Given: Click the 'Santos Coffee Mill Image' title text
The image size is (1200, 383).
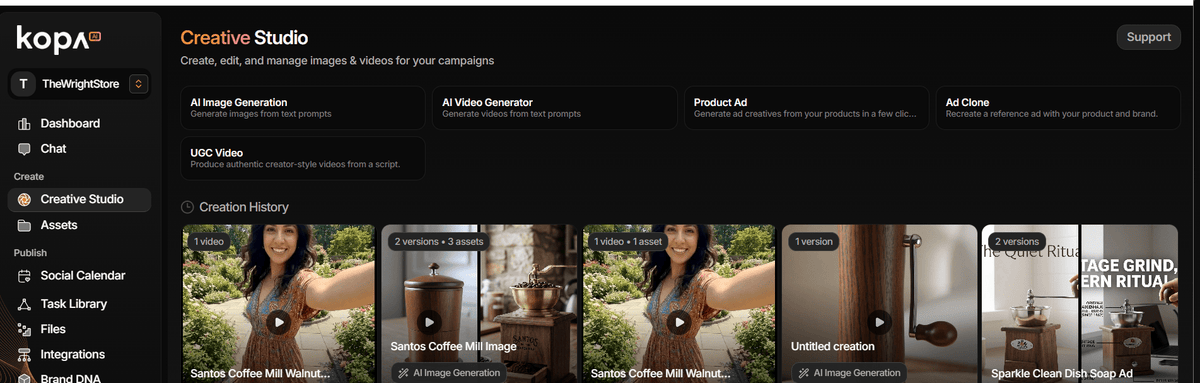Looking at the screenshot, I should tap(453, 347).
